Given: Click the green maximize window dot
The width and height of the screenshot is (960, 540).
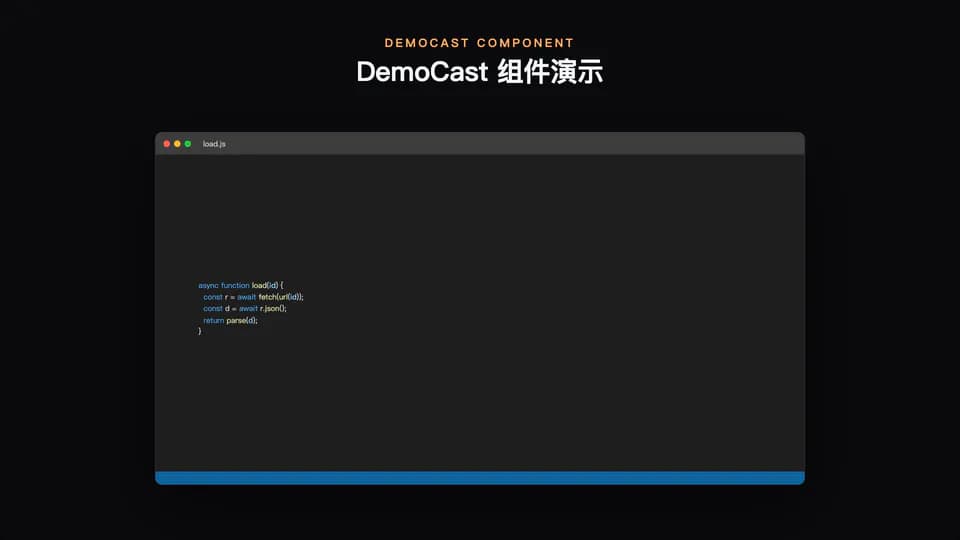Looking at the screenshot, I should (x=188, y=144).
